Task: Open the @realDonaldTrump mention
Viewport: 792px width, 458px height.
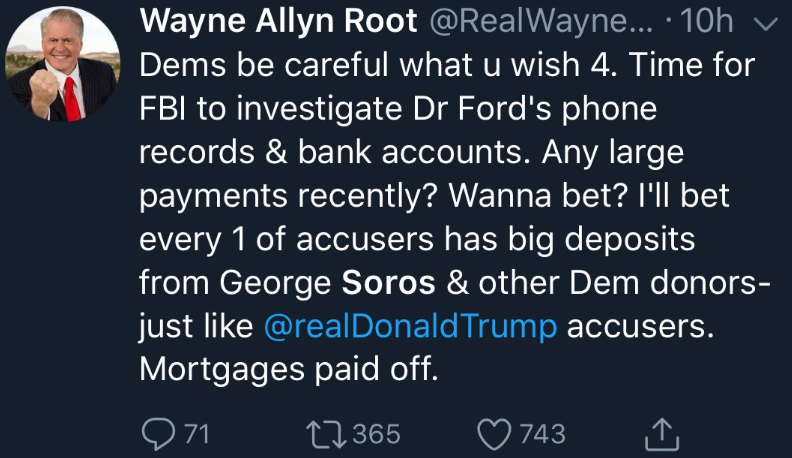Action: pos(411,326)
